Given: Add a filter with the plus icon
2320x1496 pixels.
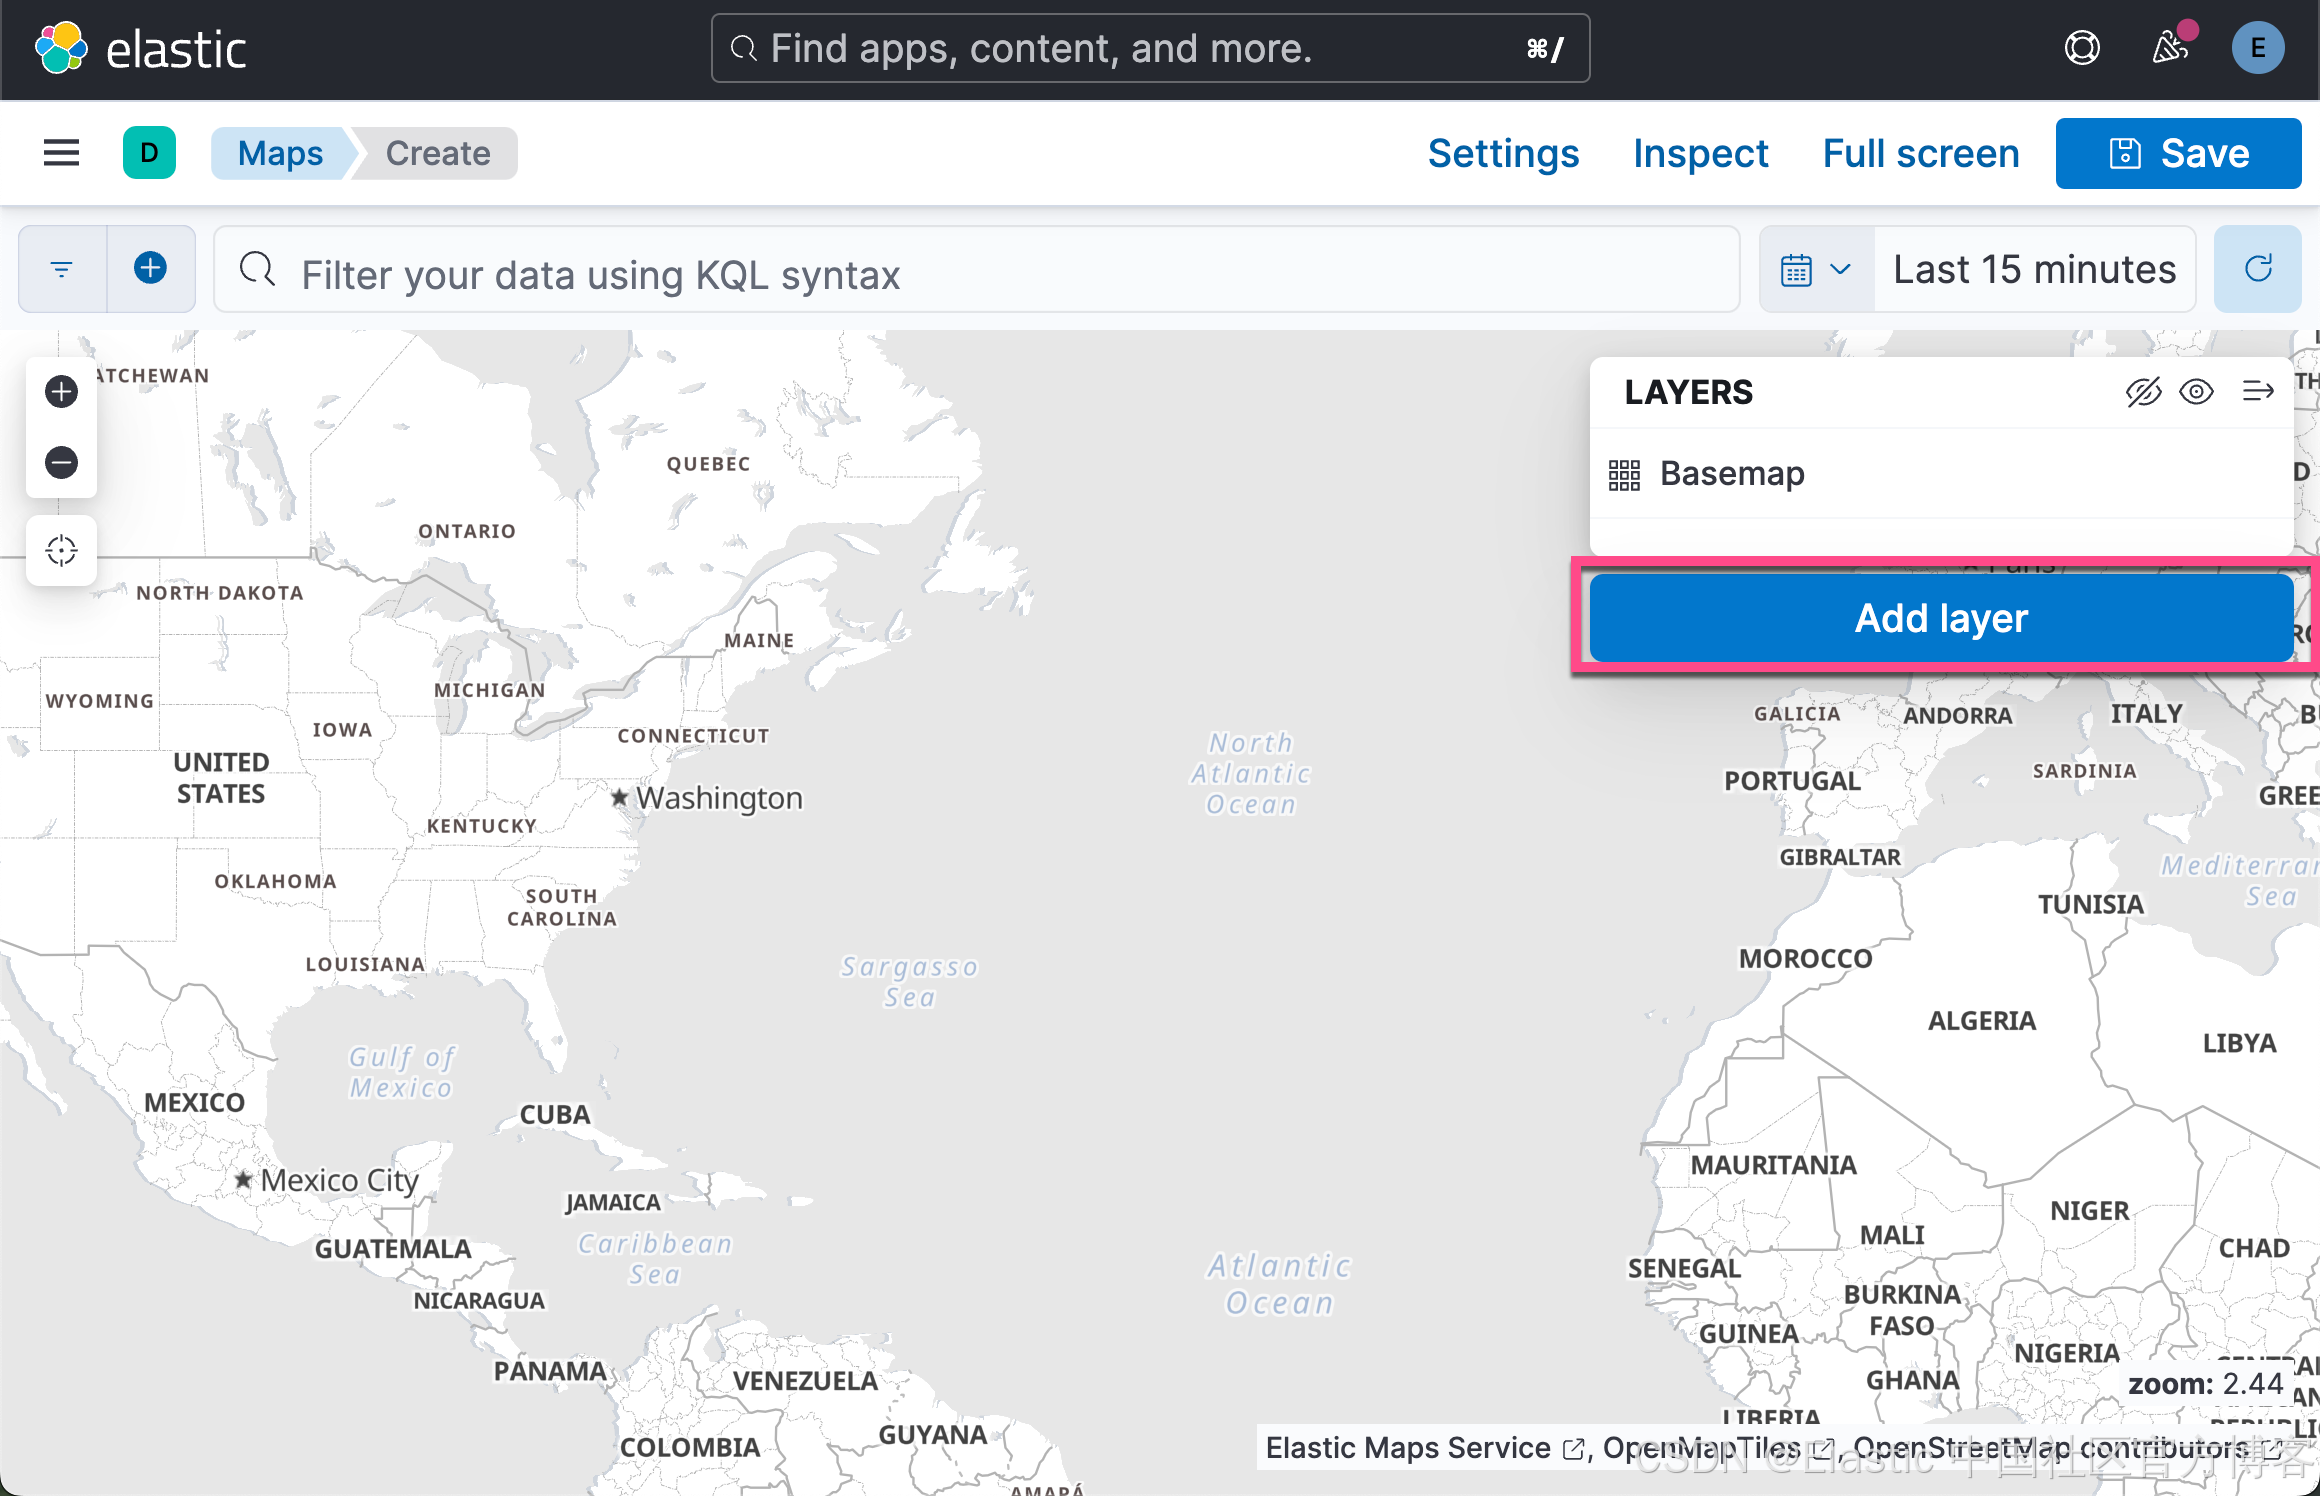Looking at the screenshot, I should 150,268.
